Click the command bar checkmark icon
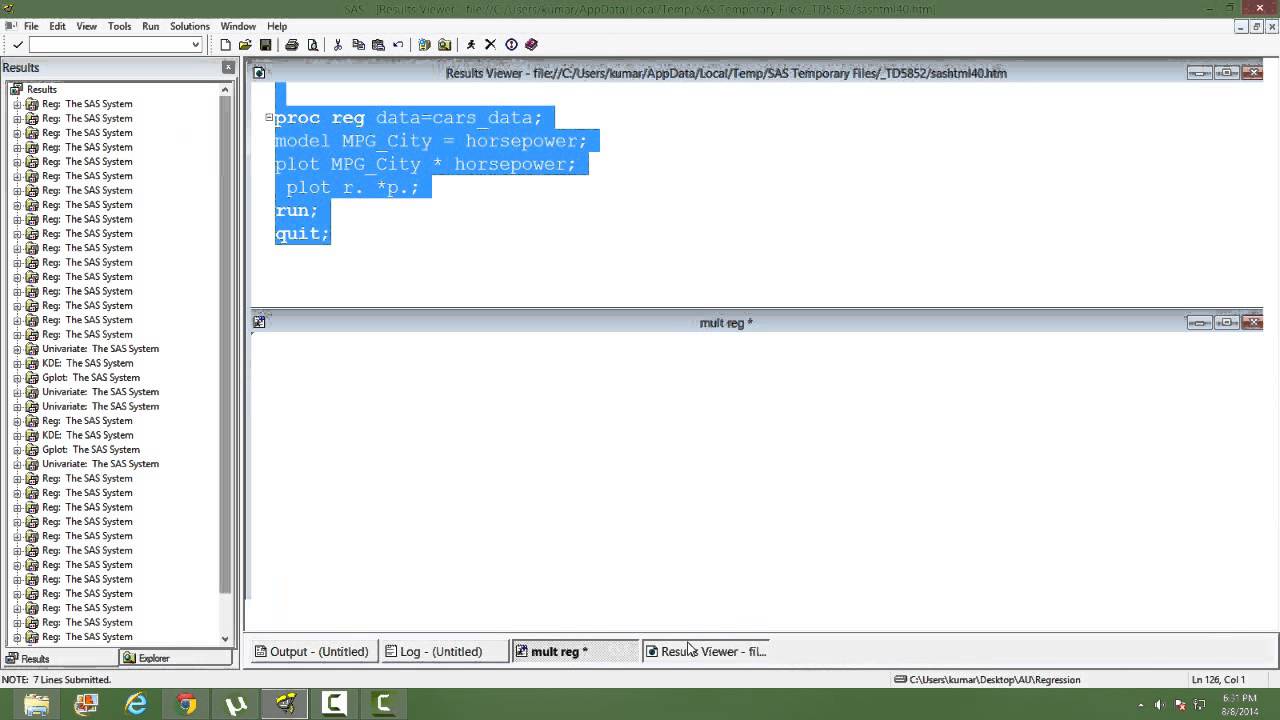Viewport: 1280px width, 720px height. [18, 45]
